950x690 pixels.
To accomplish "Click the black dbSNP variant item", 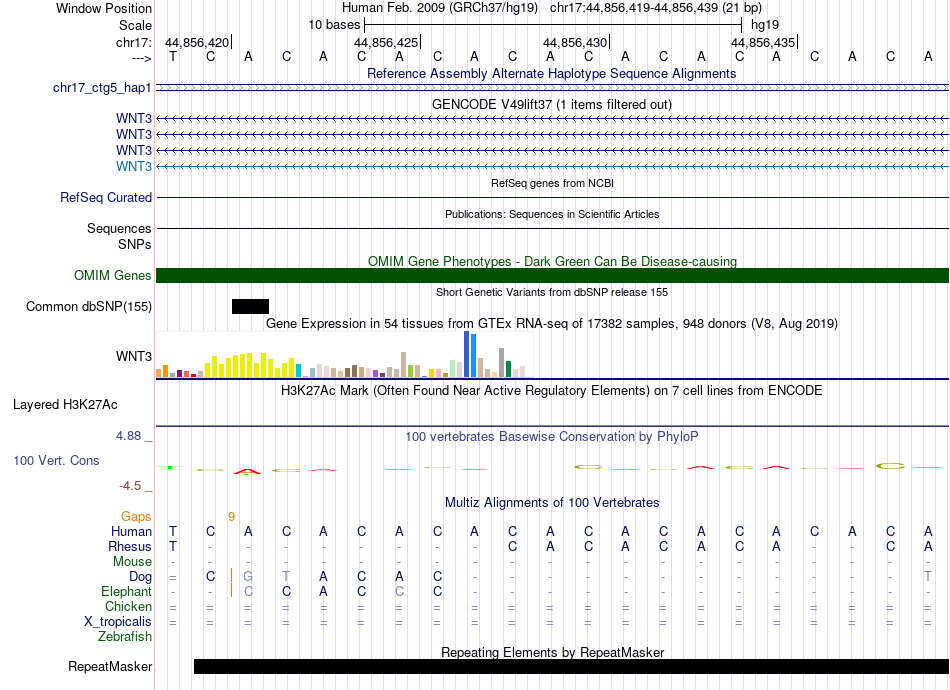I will [250, 307].
